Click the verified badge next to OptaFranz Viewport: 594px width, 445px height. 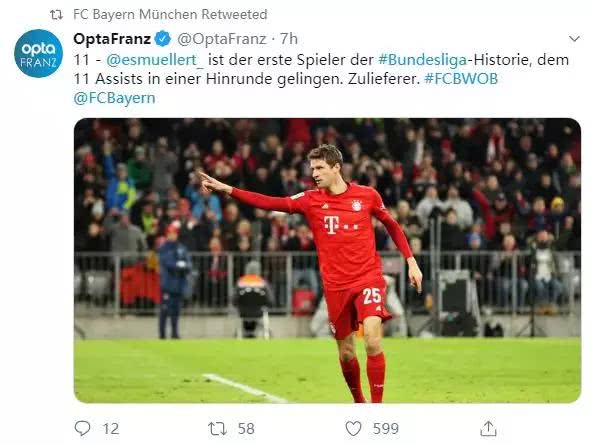pos(163,39)
